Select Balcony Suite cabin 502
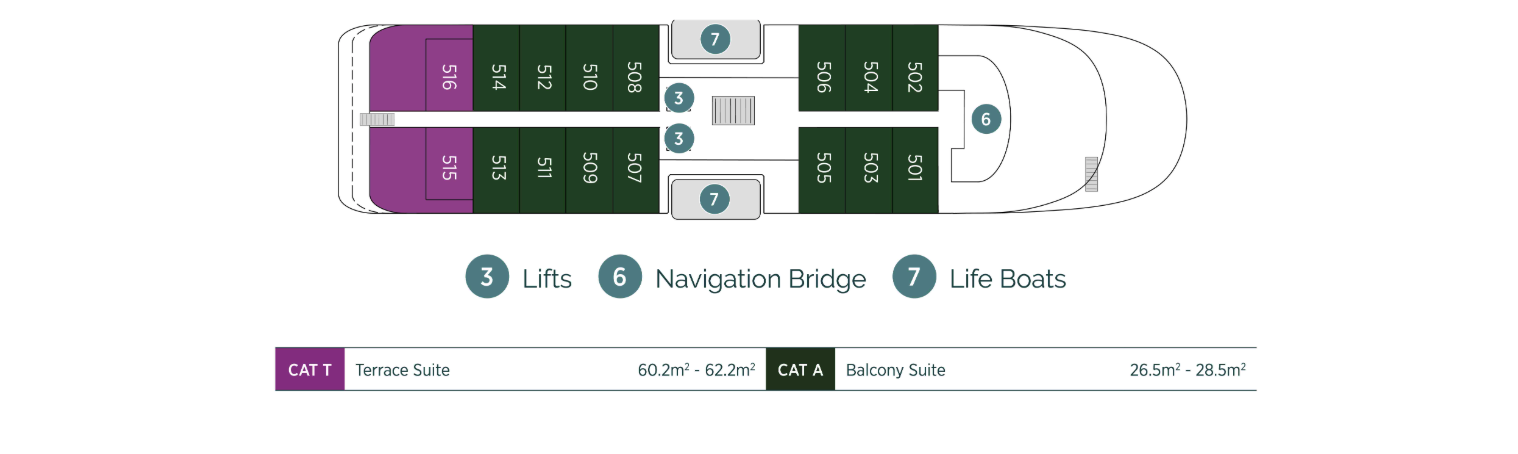The height and width of the screenshot is (454, 1518). [x=914, y=76]
